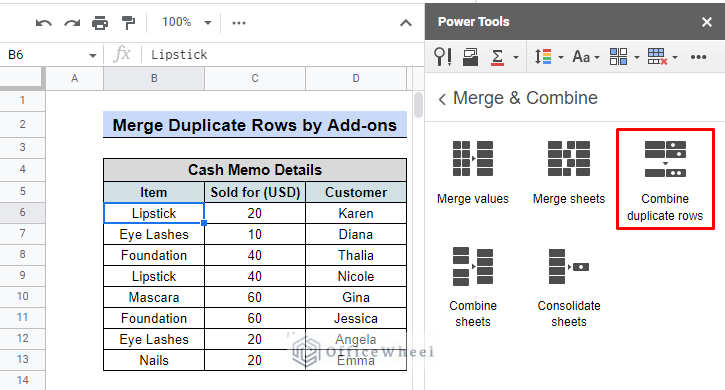Go back from Merge & Combine
Viewport: 725px width, 390px height.
442,99
